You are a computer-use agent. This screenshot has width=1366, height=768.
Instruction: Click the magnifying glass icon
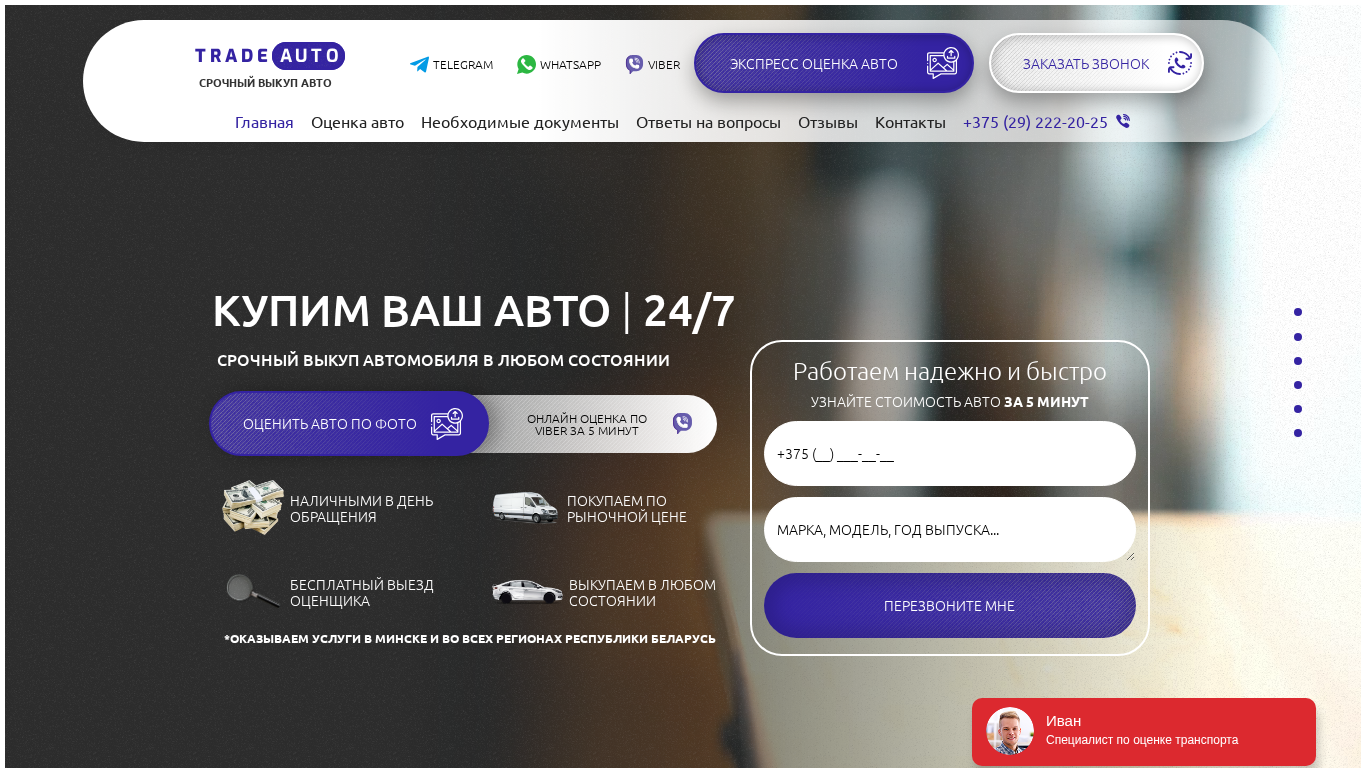(x=252, y=591)
